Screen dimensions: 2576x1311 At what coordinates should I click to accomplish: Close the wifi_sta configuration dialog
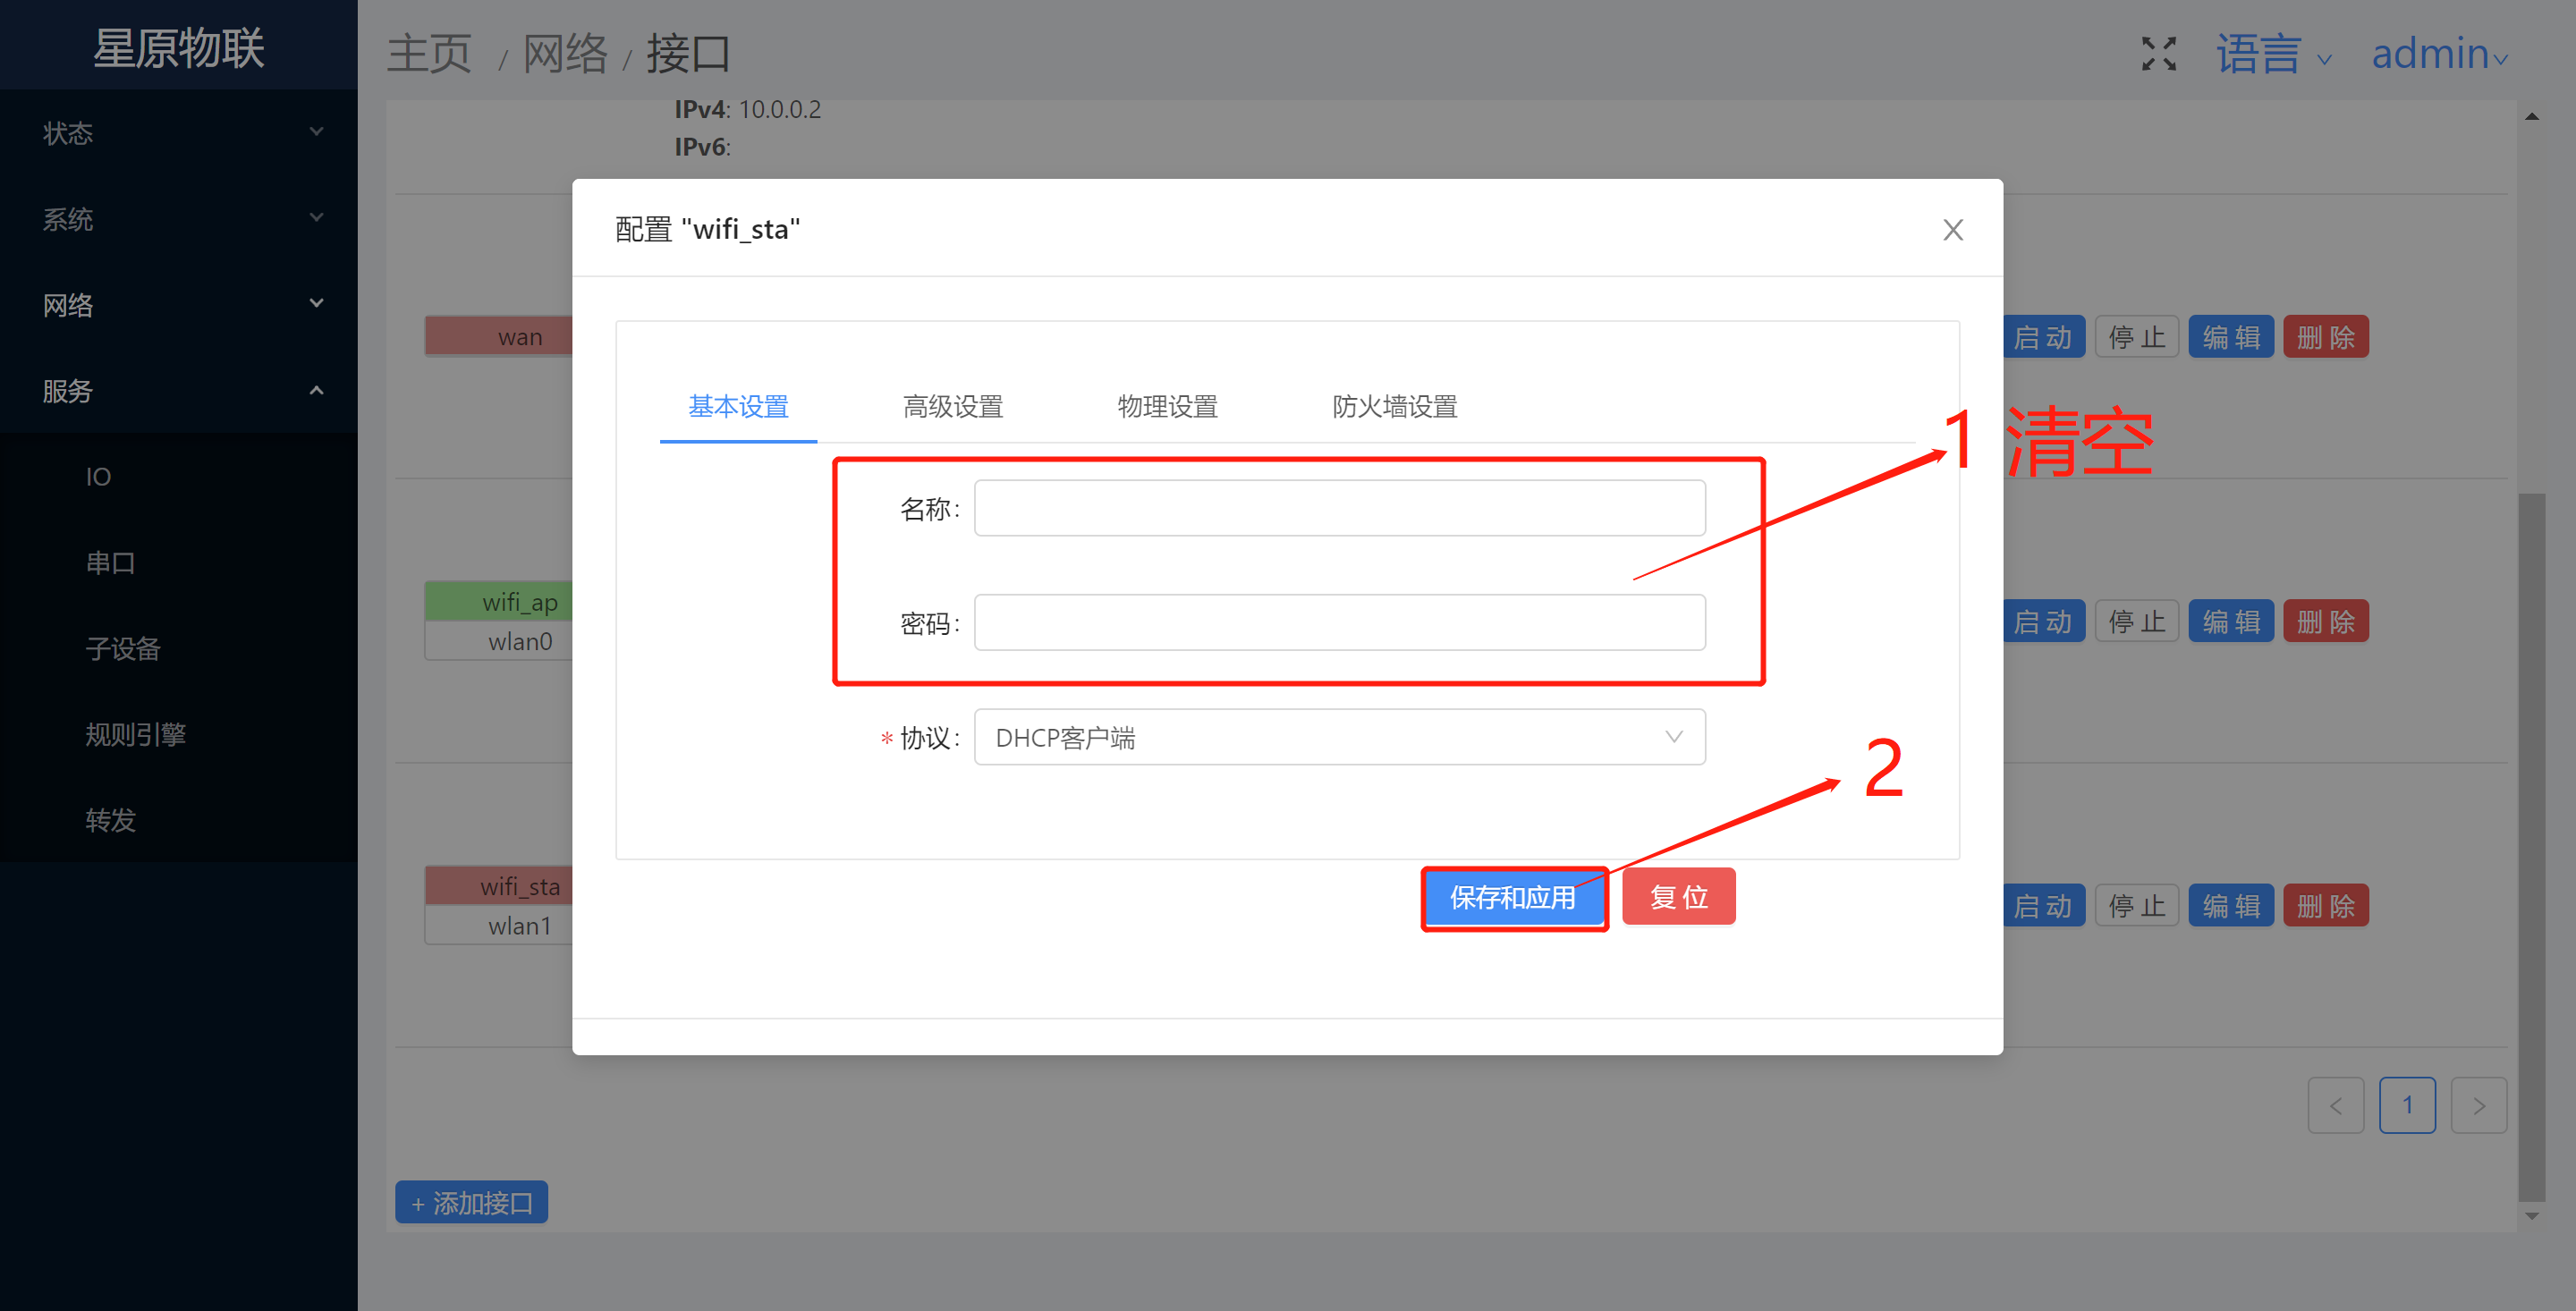[1952, 230]
